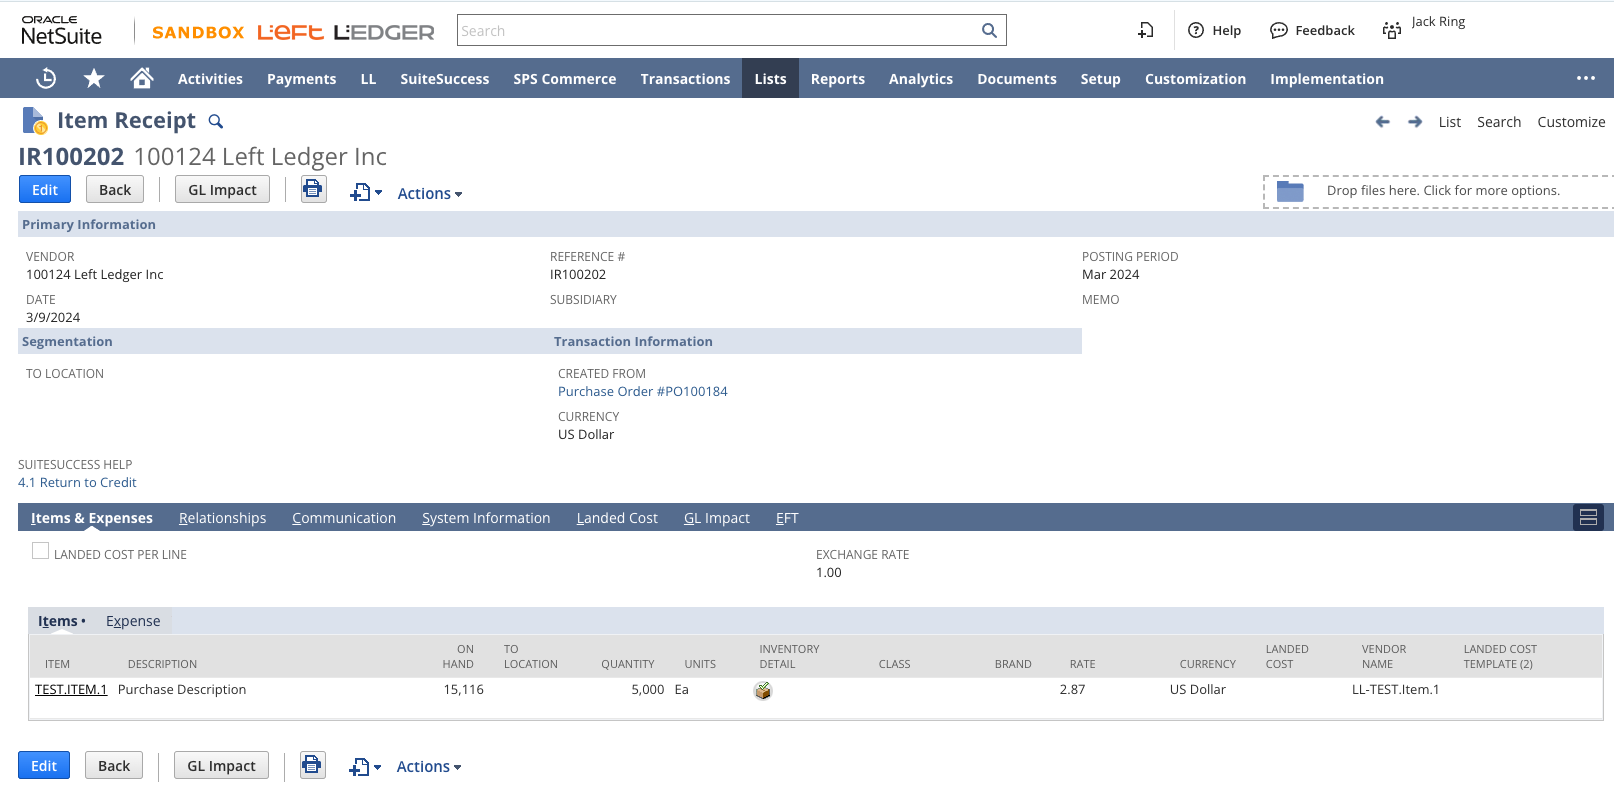Switch to the System Information subtab
The height and width of the screenshot is (792, 1614).
[x=486, y=517]
